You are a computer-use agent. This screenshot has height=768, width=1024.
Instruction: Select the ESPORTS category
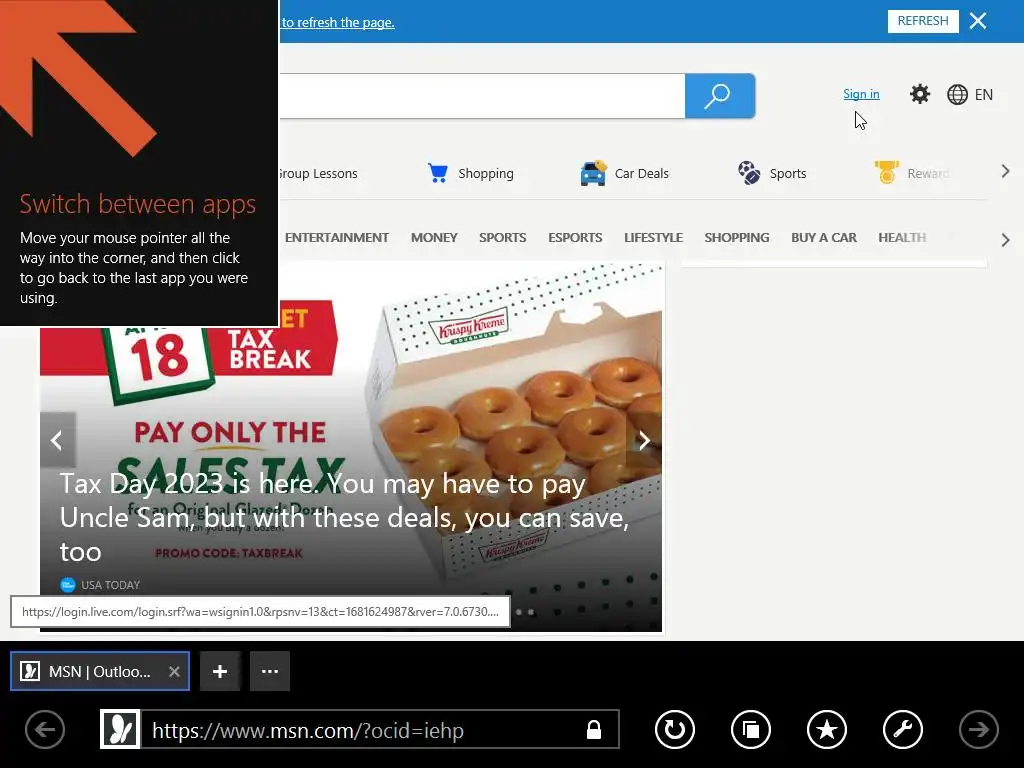point(575,238)
